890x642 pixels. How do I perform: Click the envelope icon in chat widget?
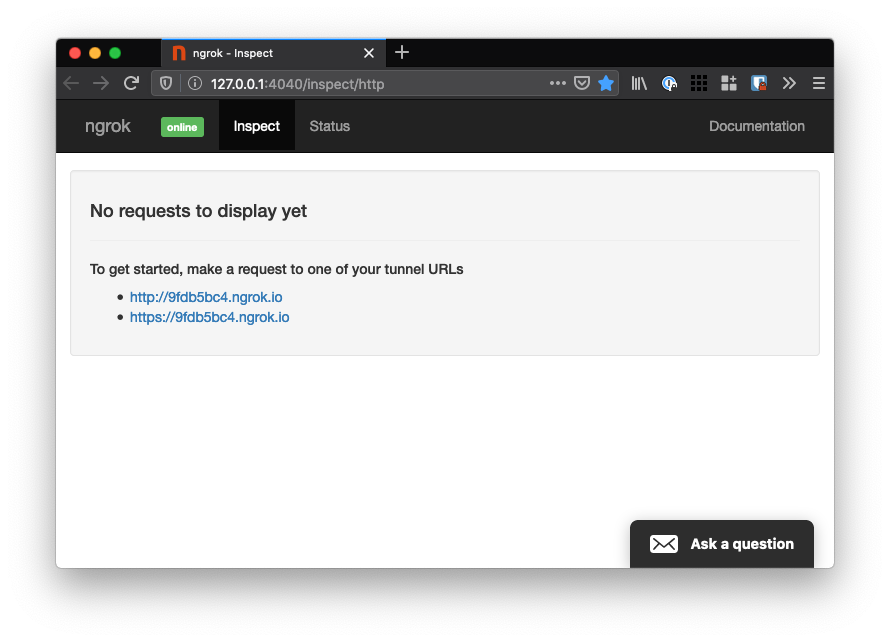click(664, 544)
